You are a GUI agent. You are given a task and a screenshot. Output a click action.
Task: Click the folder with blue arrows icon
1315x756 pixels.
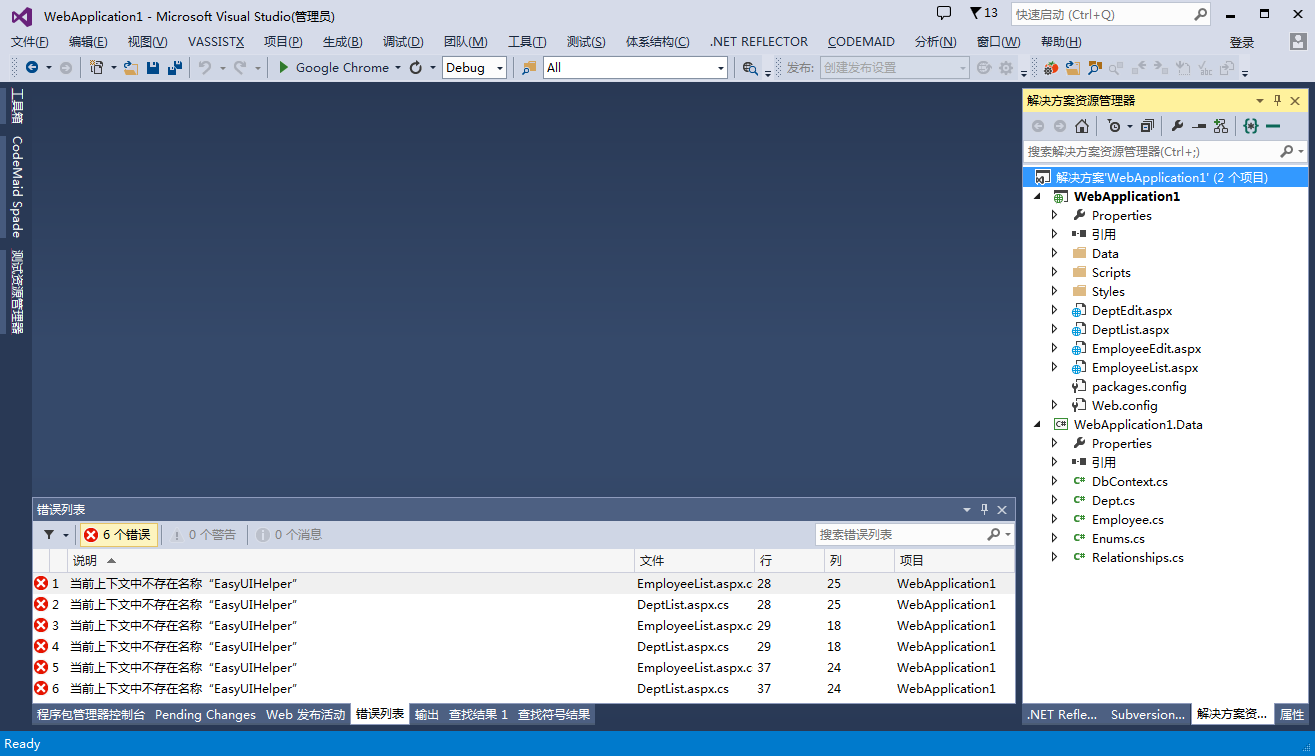(x=1073, y=67)
